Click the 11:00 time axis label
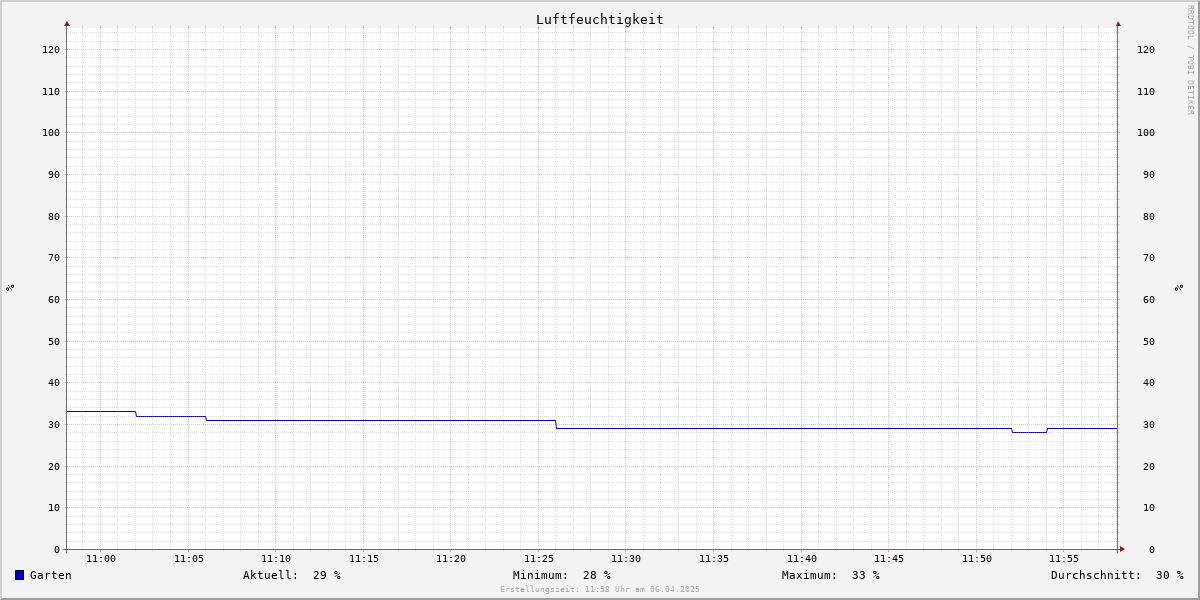Screen dimensions: 1200x600 tap(101, 559)
